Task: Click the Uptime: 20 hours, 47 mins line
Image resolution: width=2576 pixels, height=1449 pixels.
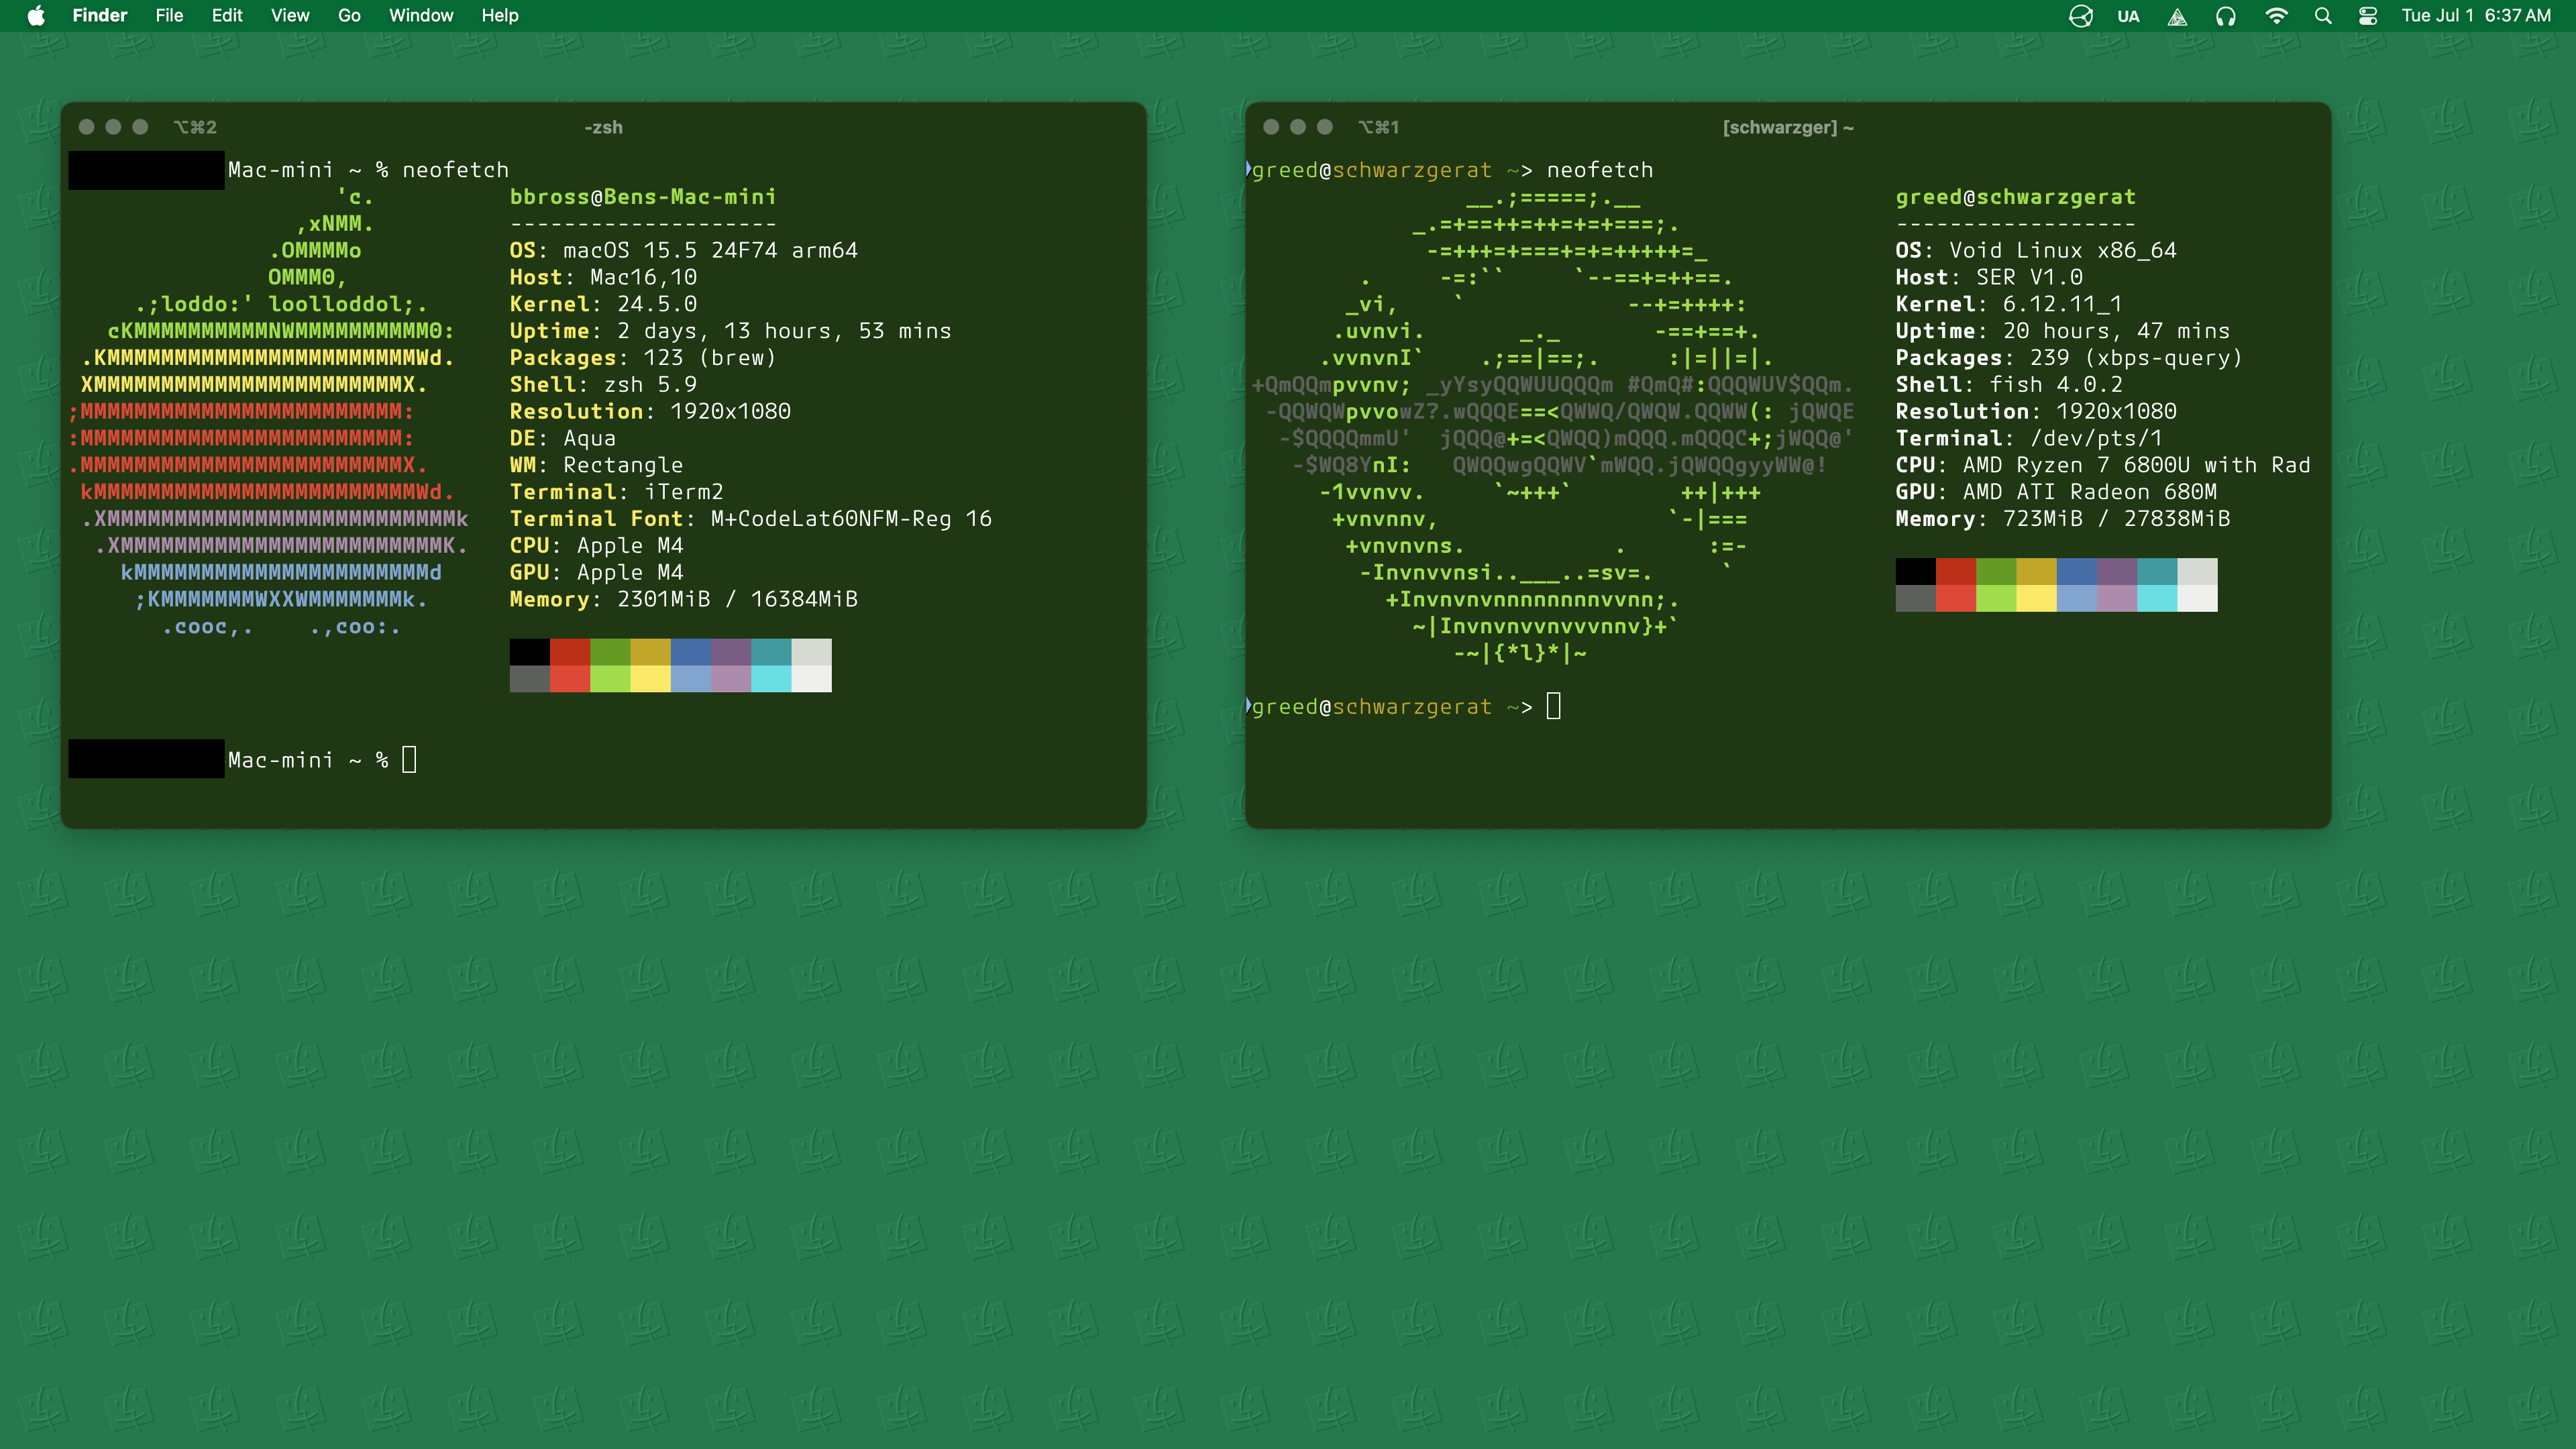Action: (2063, 331)
